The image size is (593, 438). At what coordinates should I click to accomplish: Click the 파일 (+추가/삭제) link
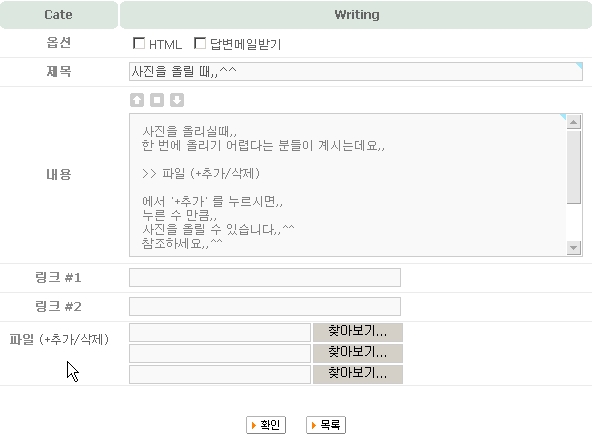click(x=59, y=339)
